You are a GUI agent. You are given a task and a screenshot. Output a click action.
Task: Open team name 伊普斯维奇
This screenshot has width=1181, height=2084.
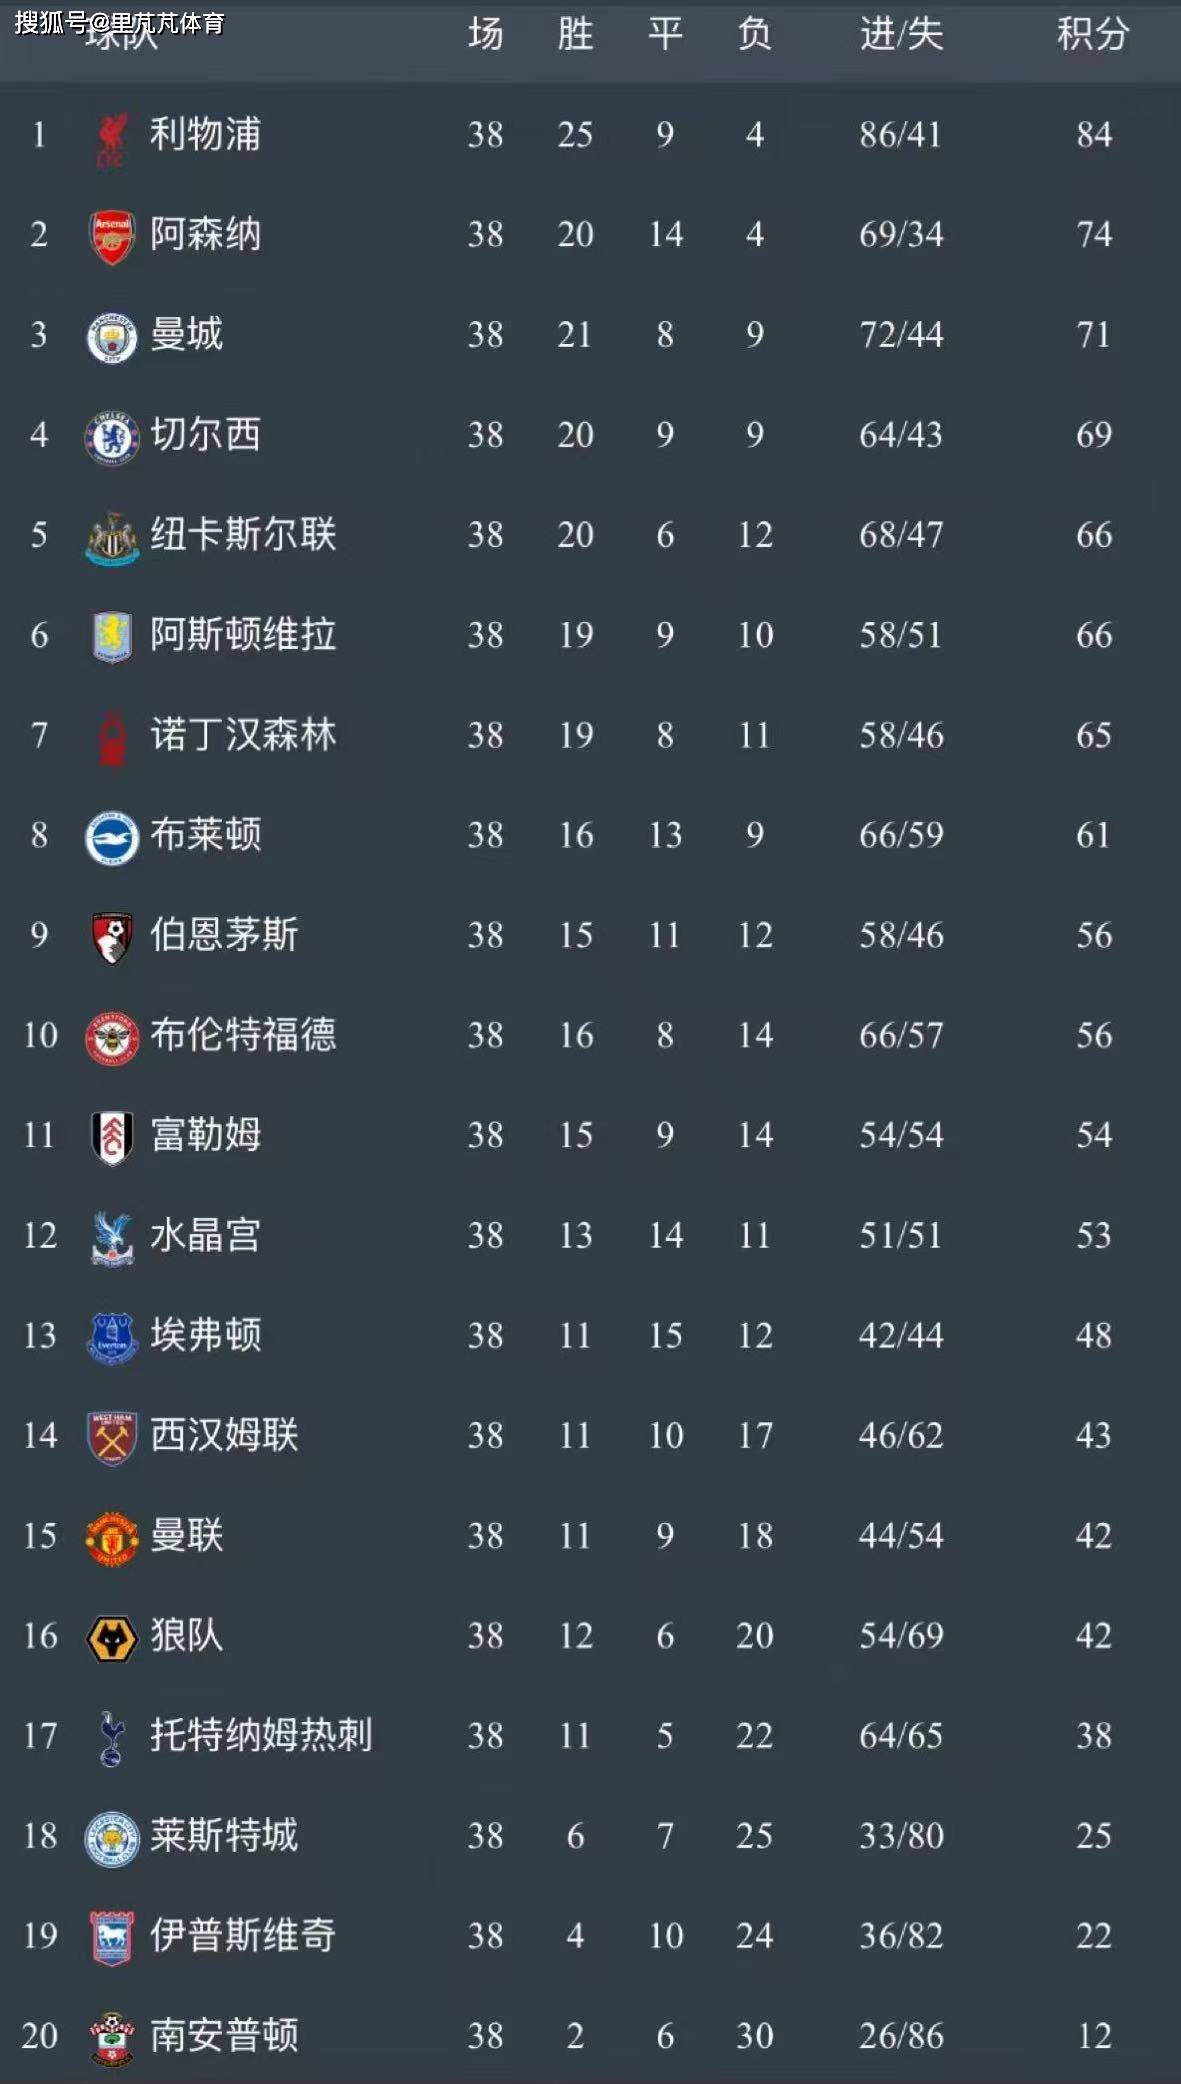[243, 1935]
